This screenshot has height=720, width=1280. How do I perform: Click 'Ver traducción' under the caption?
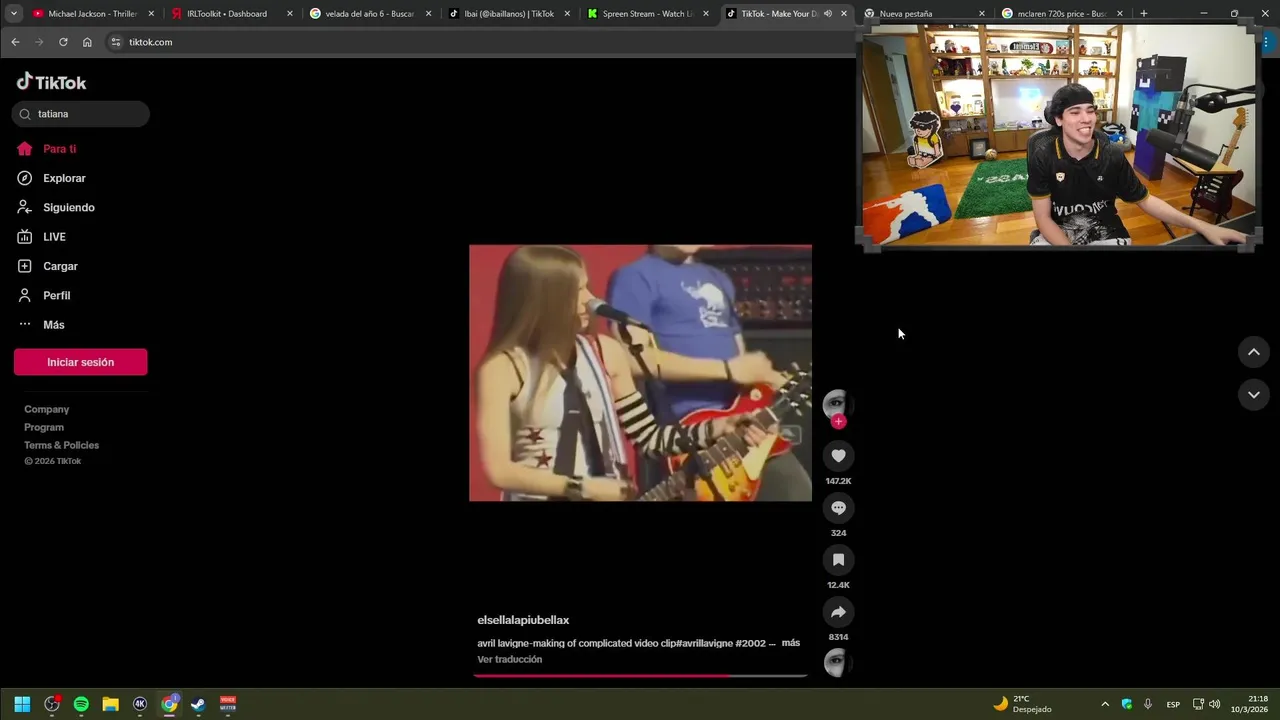point(510,659)
